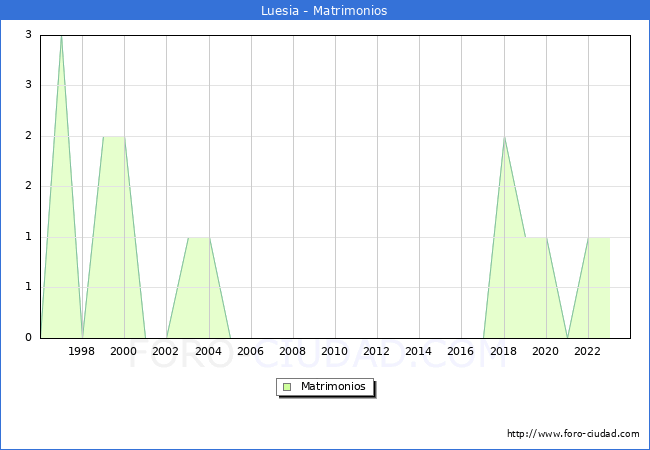Screen dimensions: 650x450
Task: Click the 2018 peak data point
Action: (x=504, y=137)
